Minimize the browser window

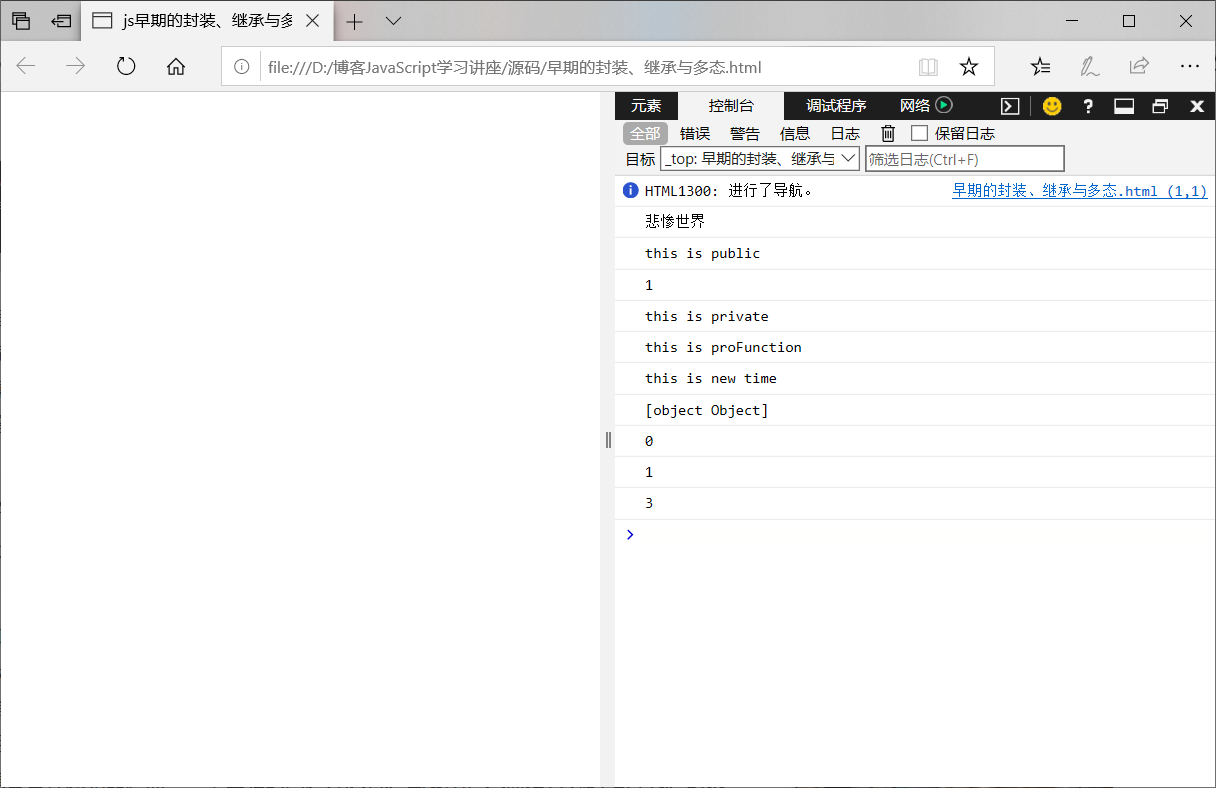point(1072,21)
